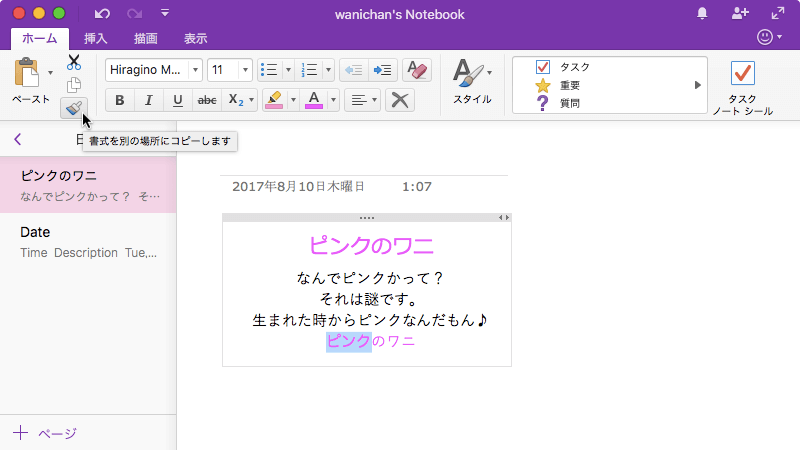The image size is (800, 450).
Task: Apply numbered list
Action: tap(309, 70)
